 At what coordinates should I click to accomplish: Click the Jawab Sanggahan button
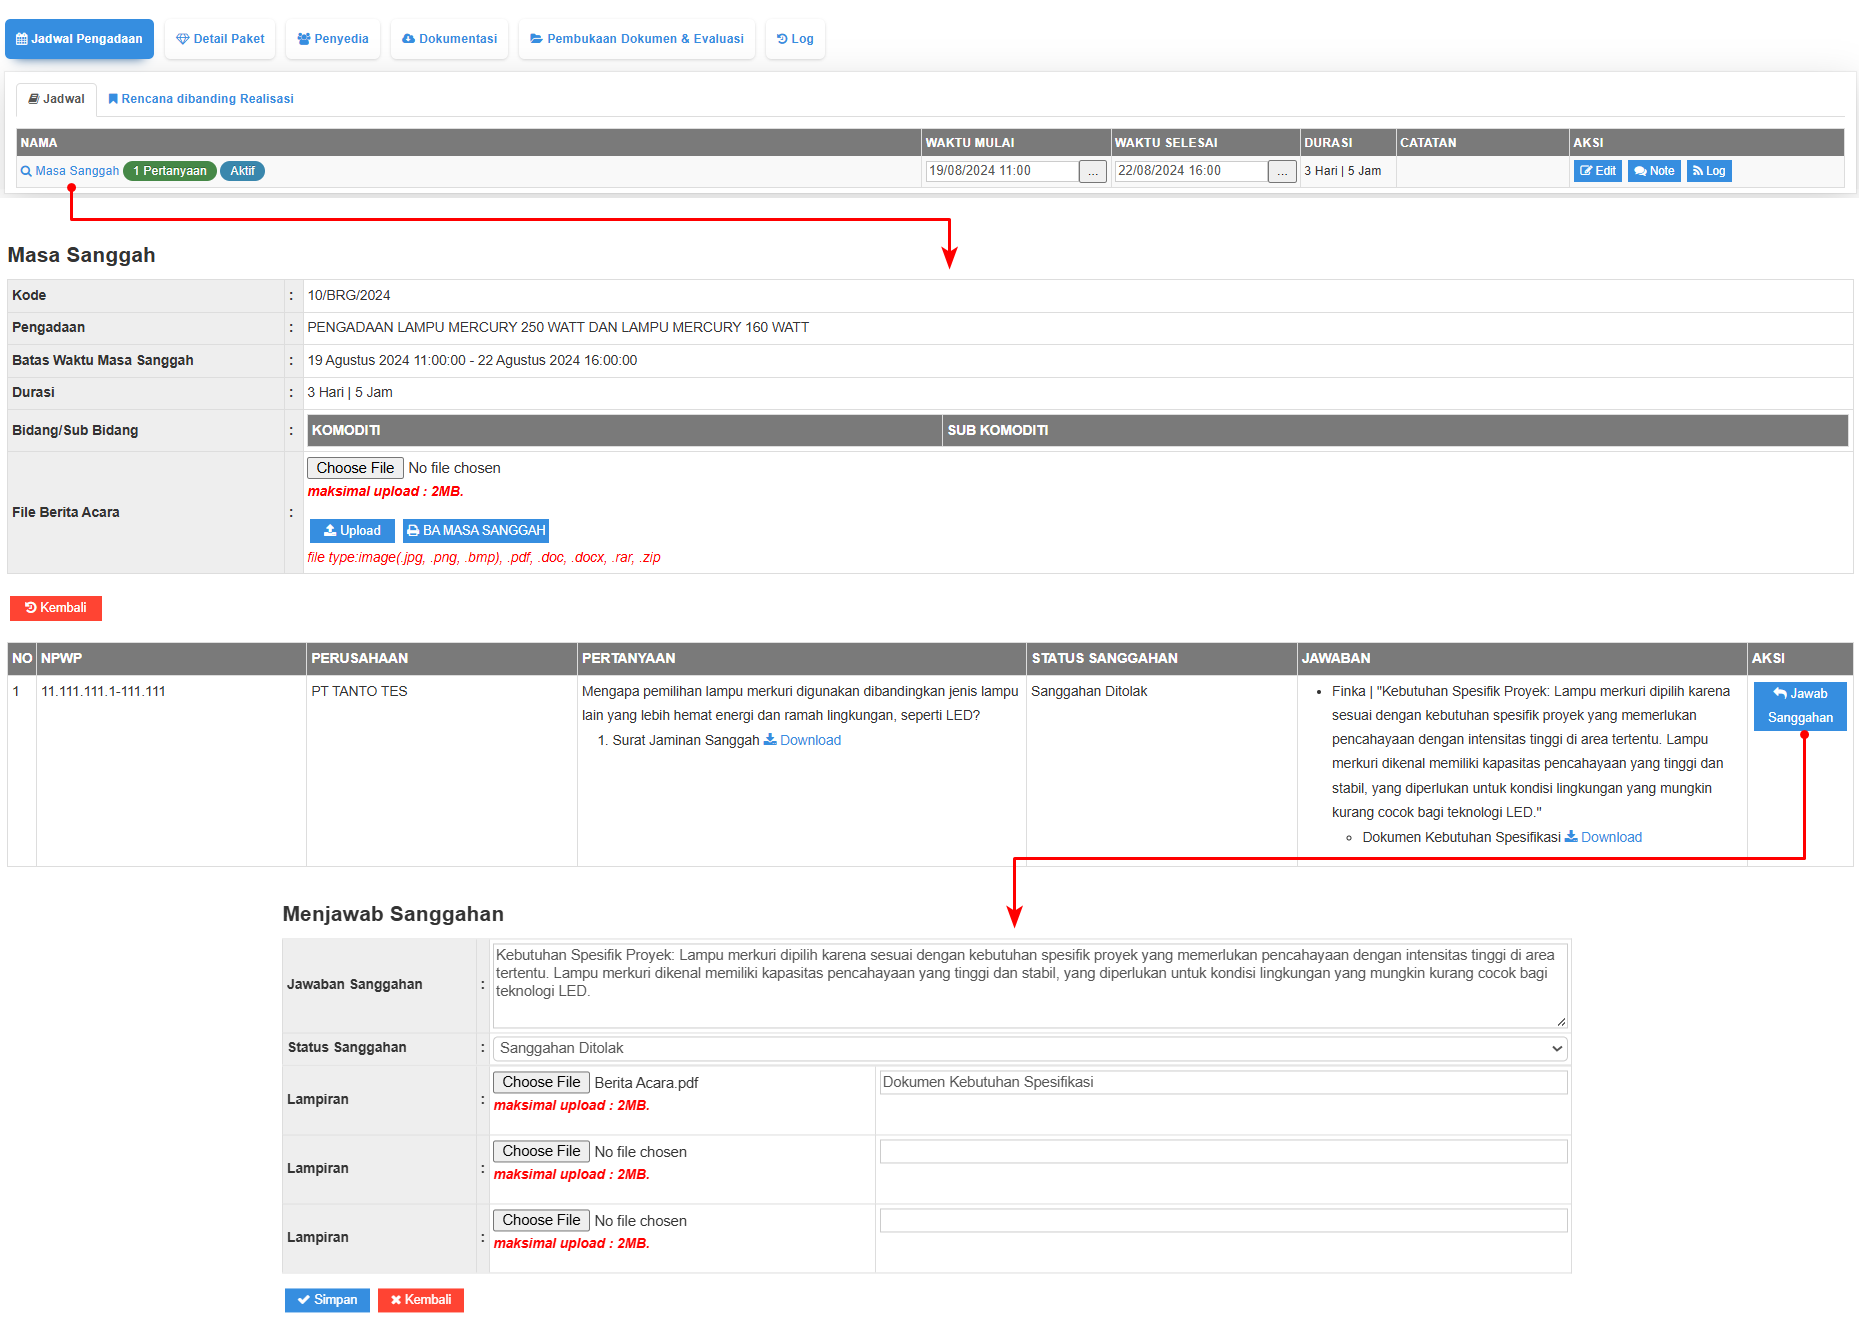[x=1799, y=705]
